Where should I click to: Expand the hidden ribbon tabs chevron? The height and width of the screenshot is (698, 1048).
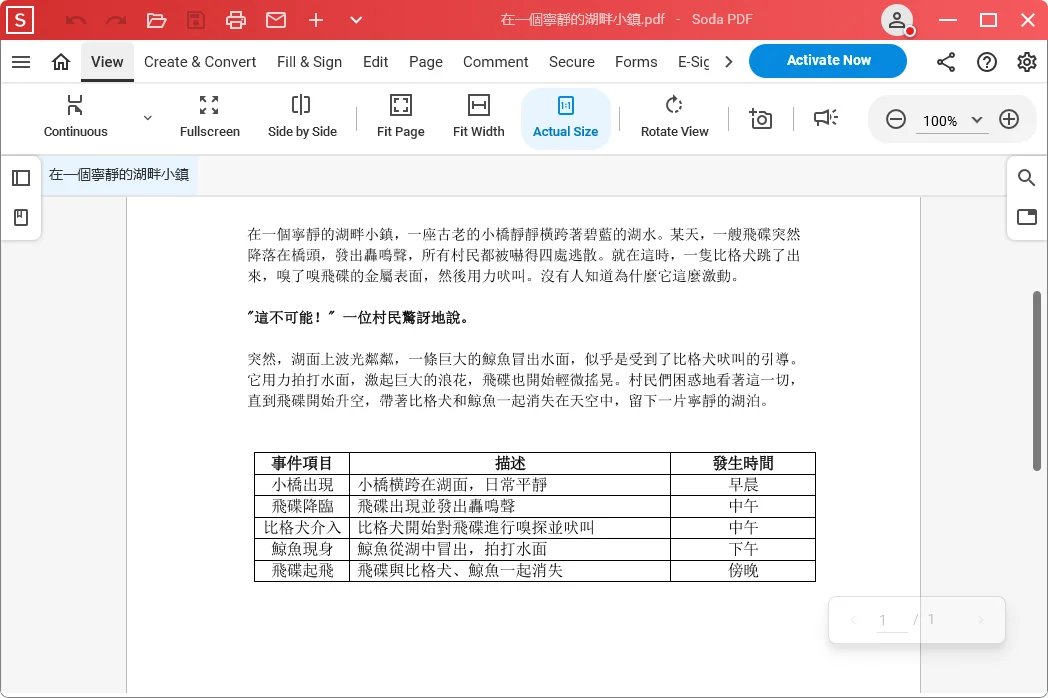click(729, 62)
